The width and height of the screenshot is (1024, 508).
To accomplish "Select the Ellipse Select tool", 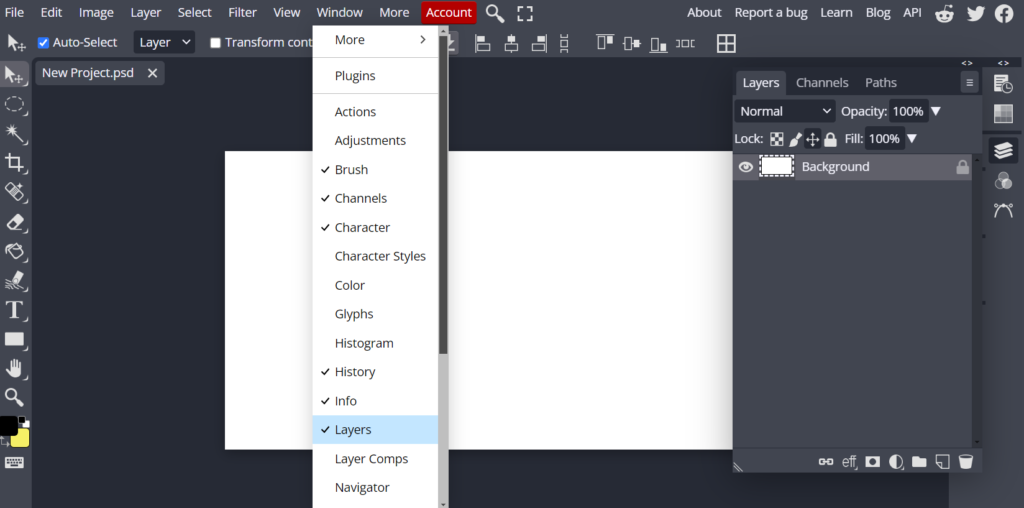I will point(14,104).
